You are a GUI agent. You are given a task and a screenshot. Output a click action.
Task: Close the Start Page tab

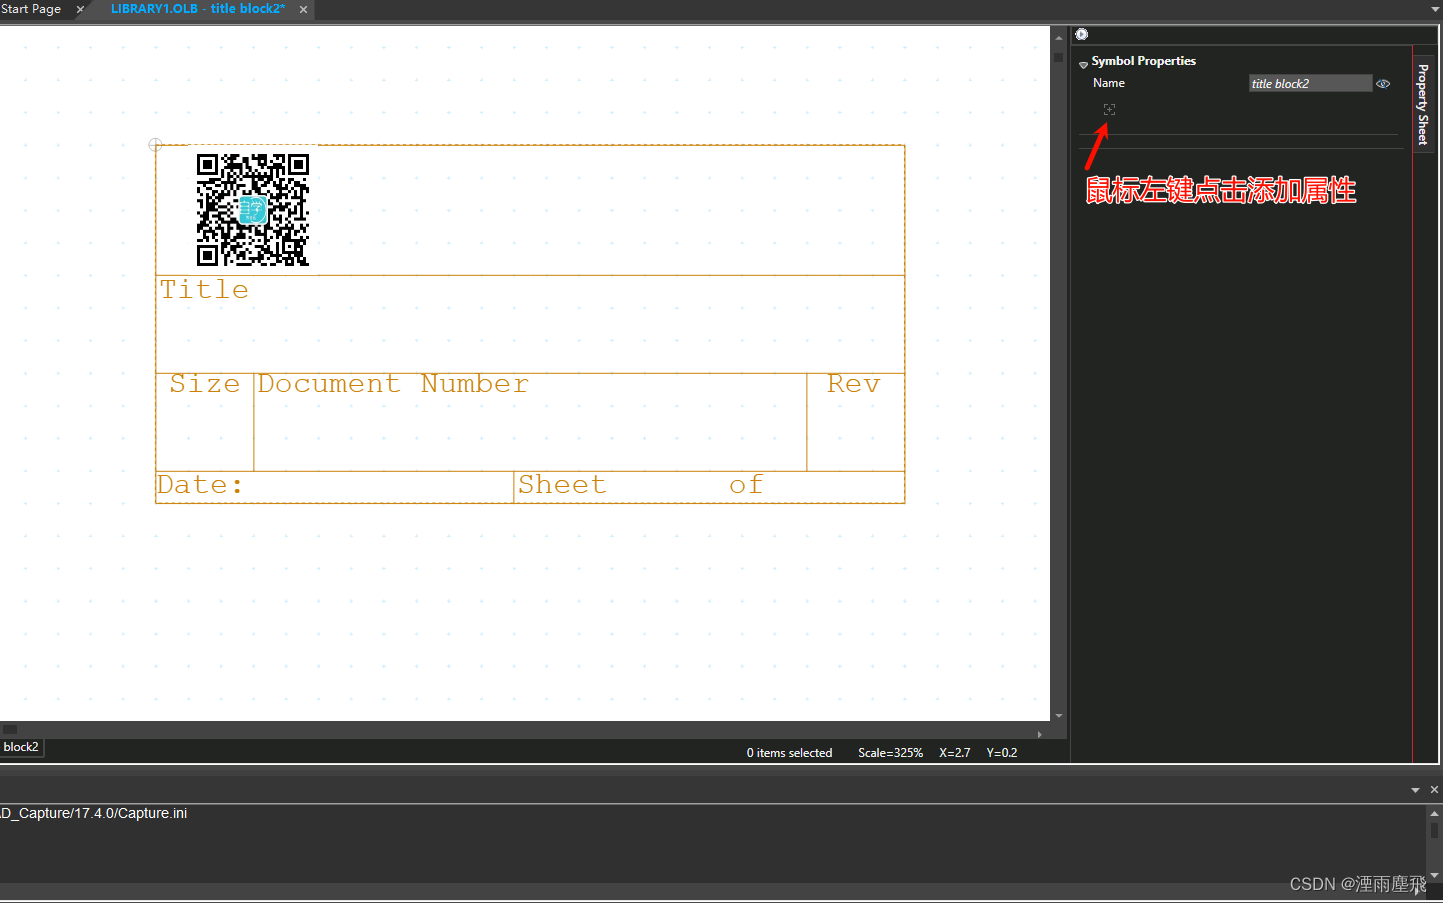[x=80, y=9]
